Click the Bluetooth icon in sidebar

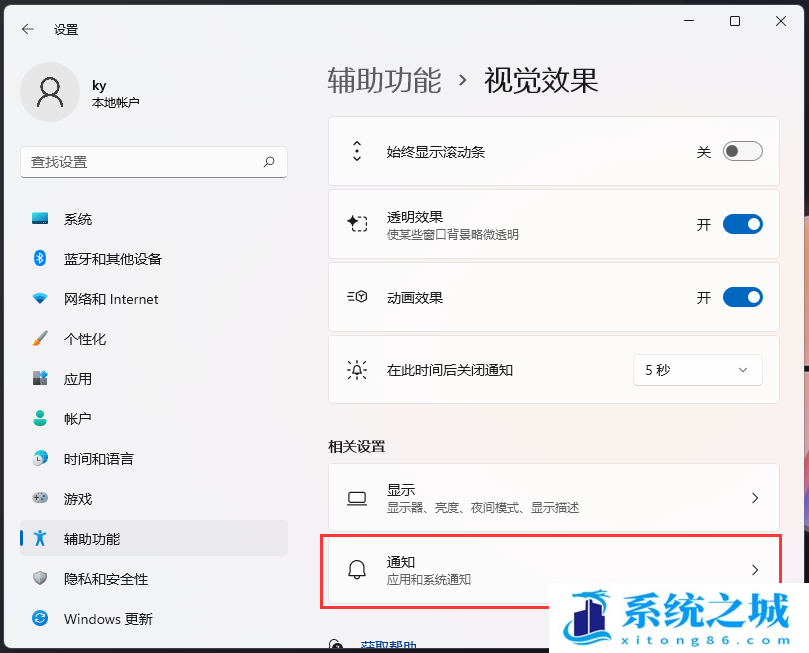tap(40, 258)
